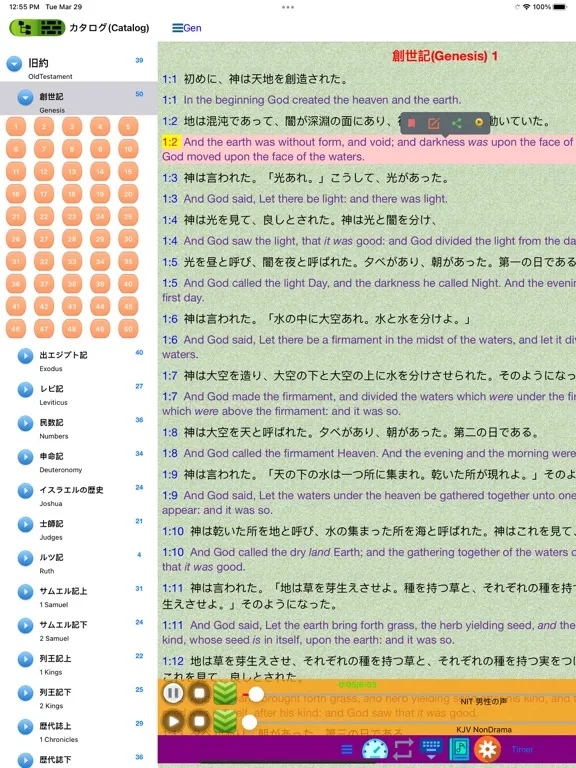Open Genesis chapter 14

point(100,172)
